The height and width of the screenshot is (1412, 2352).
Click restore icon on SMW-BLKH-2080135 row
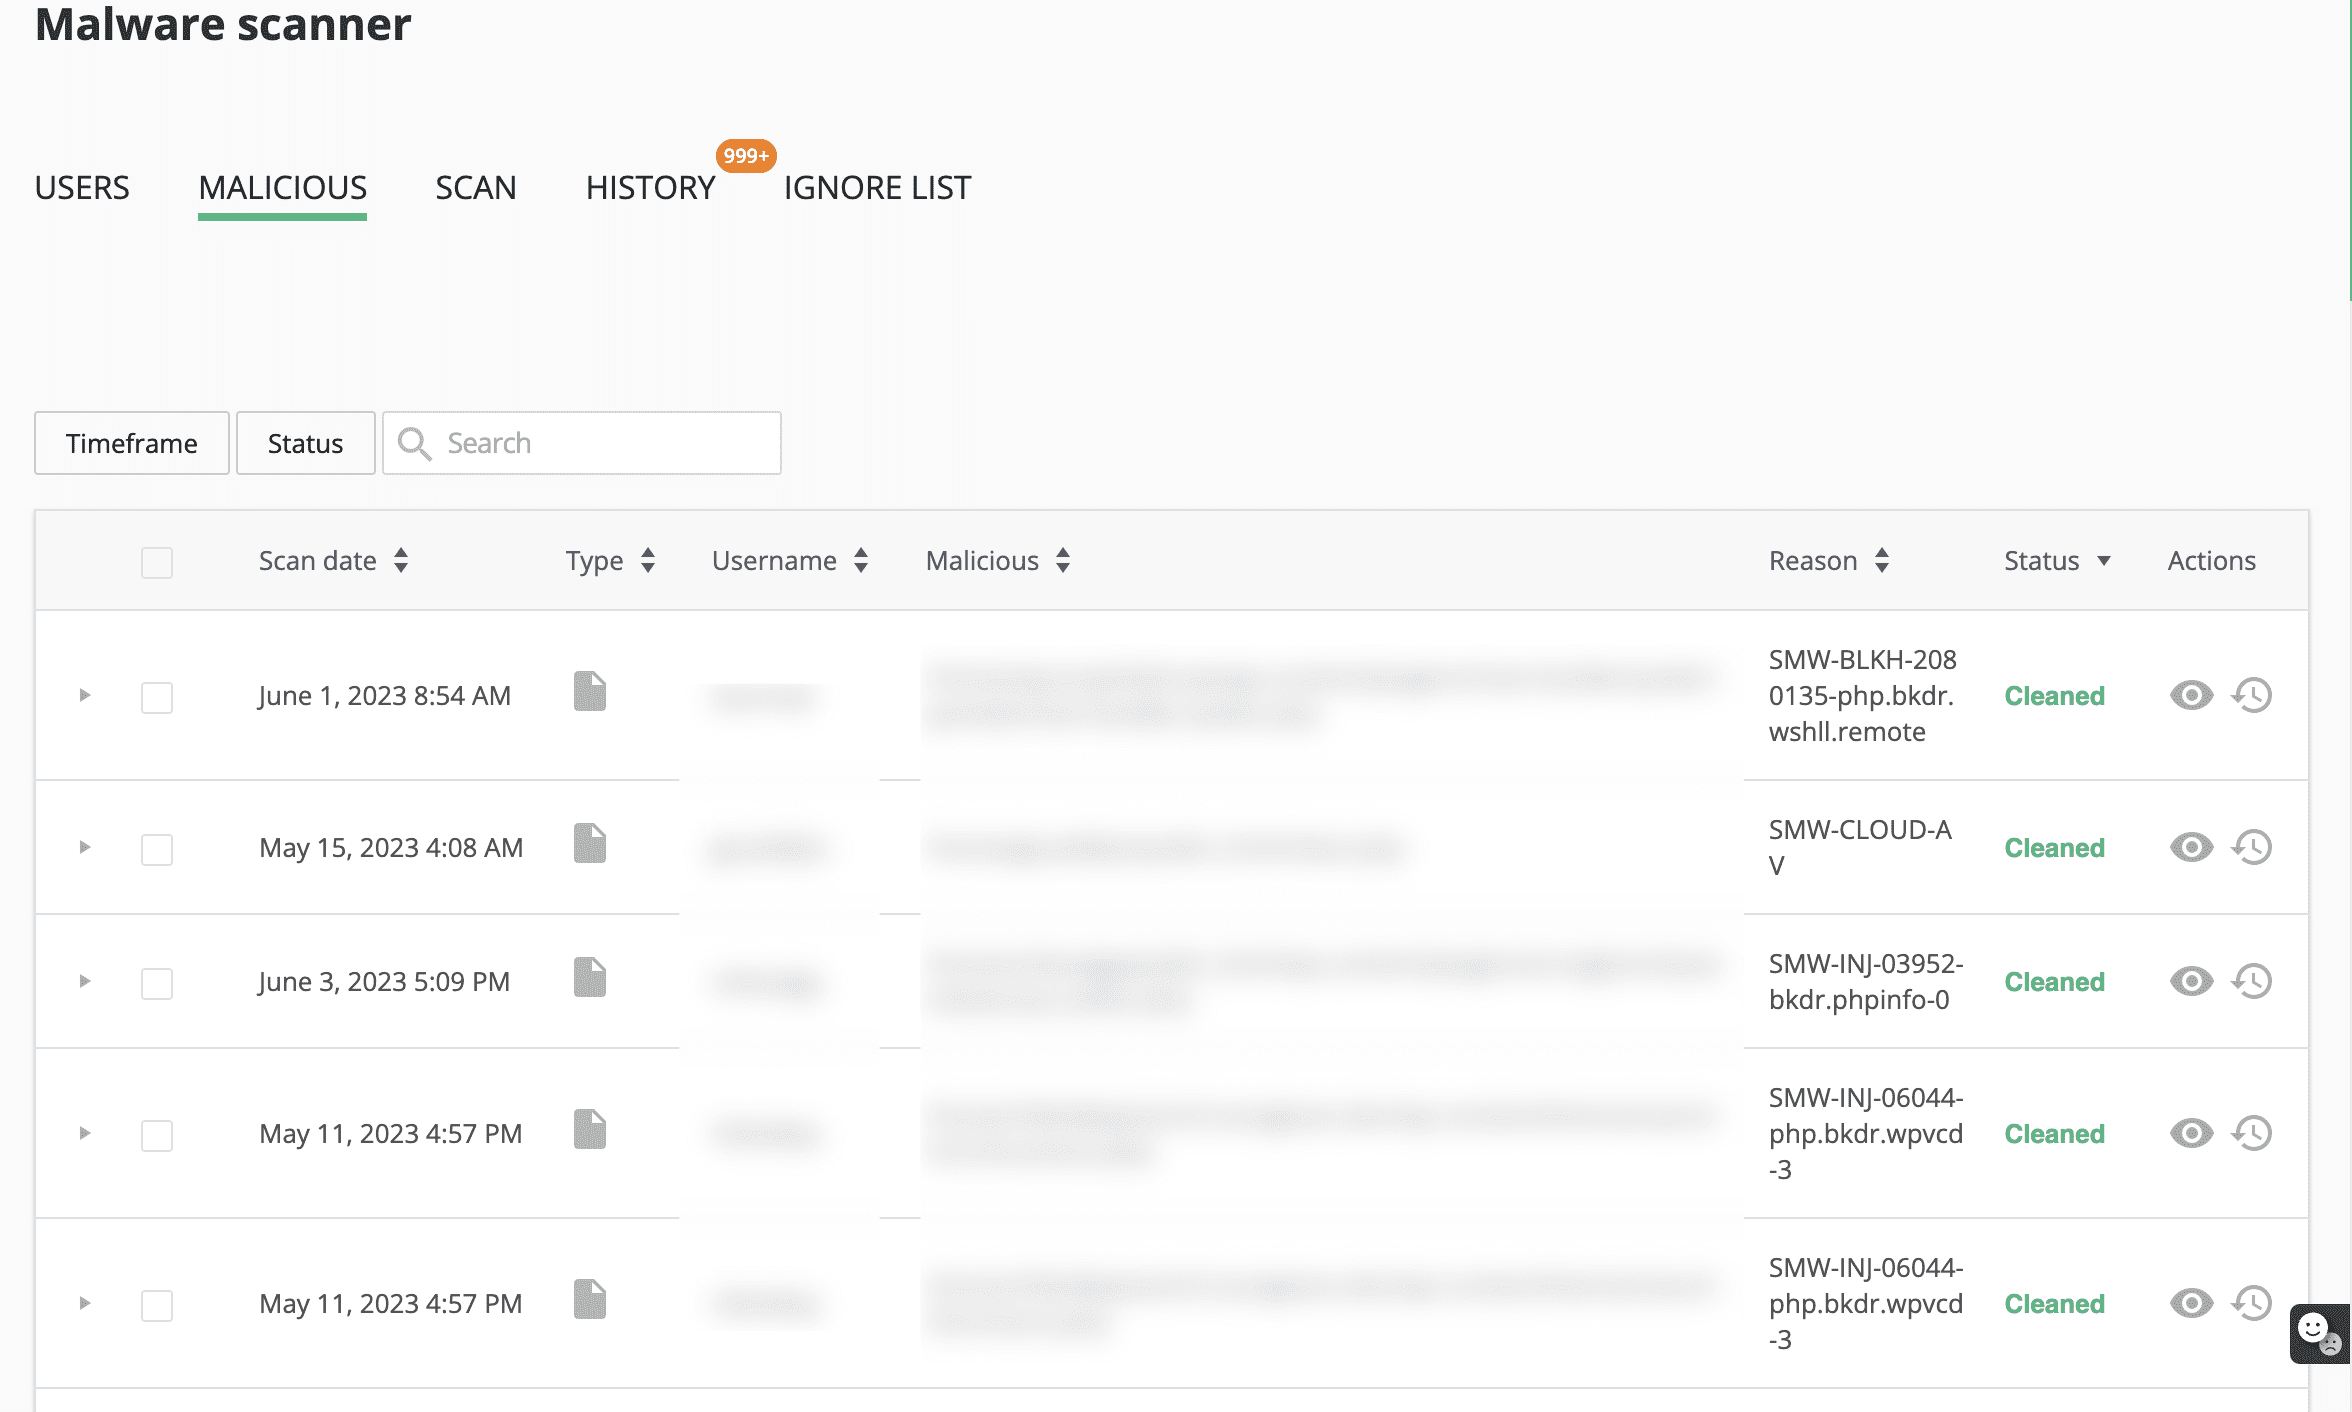click(x=2252, y=695)
